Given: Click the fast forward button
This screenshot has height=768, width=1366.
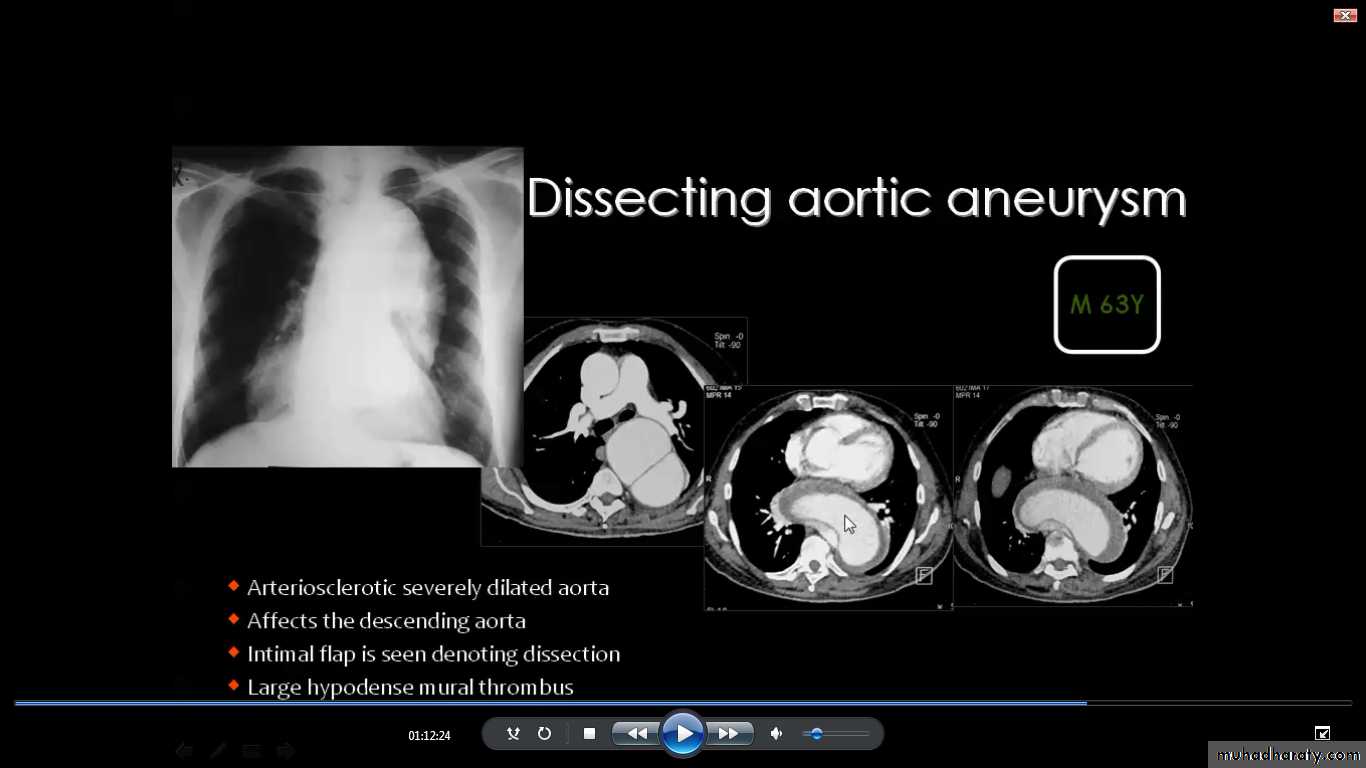Looking at the screenshot, I should tap(729, 734).
